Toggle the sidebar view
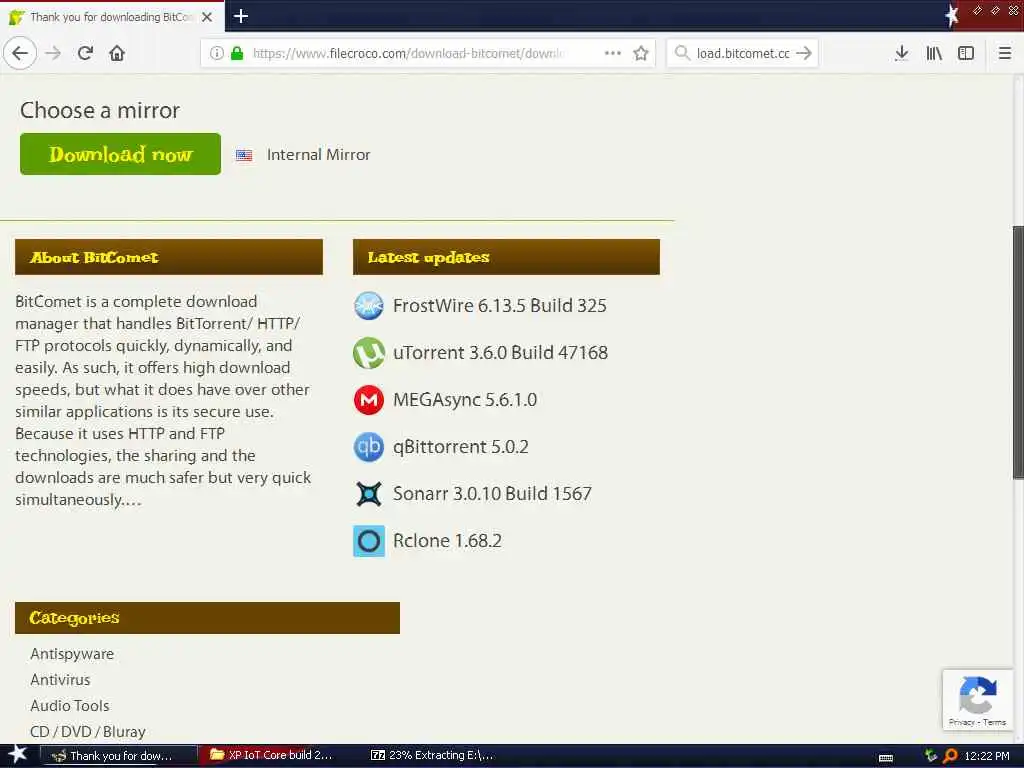This screenshot has width=1024, height=768. point(966,53)
